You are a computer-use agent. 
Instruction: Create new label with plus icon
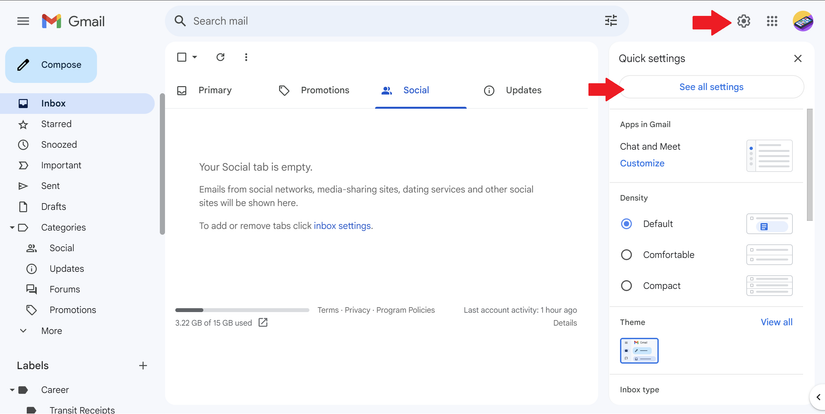(143, 366)
